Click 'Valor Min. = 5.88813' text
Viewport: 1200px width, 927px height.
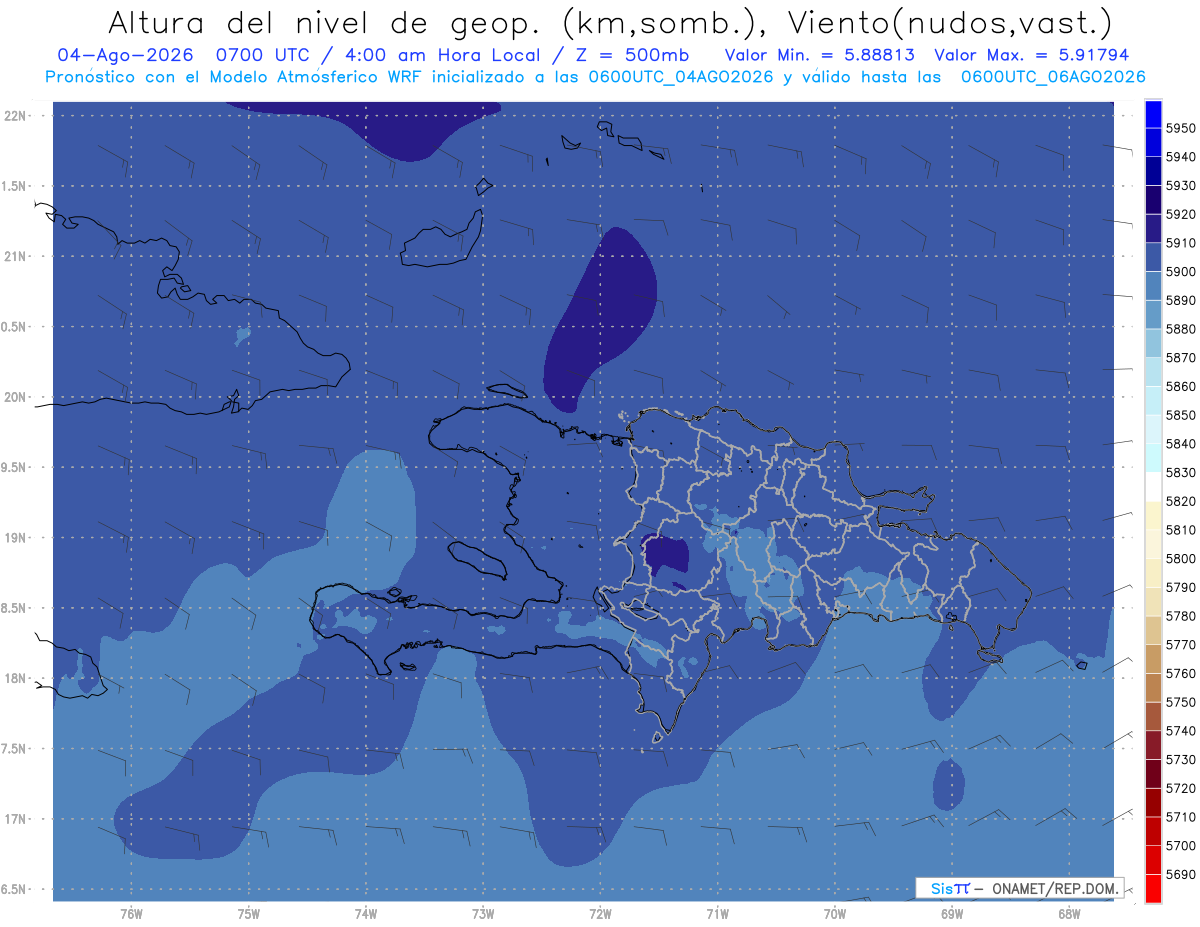820,55
